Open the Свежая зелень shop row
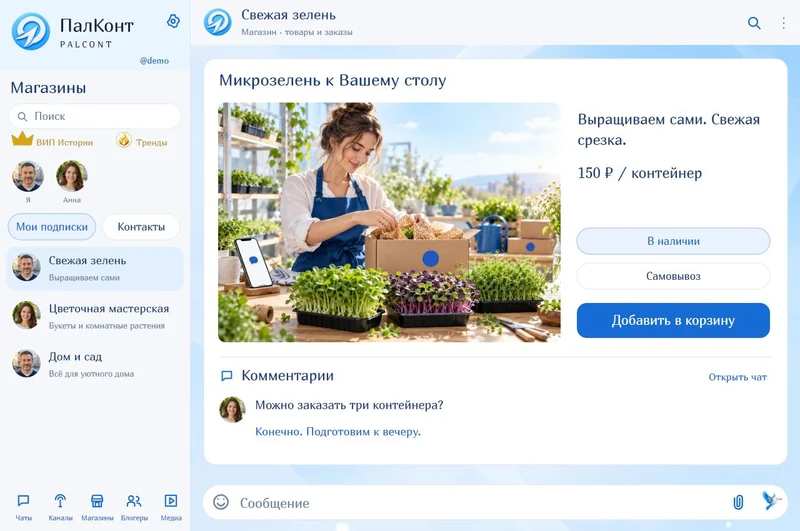 pos(95,268)
